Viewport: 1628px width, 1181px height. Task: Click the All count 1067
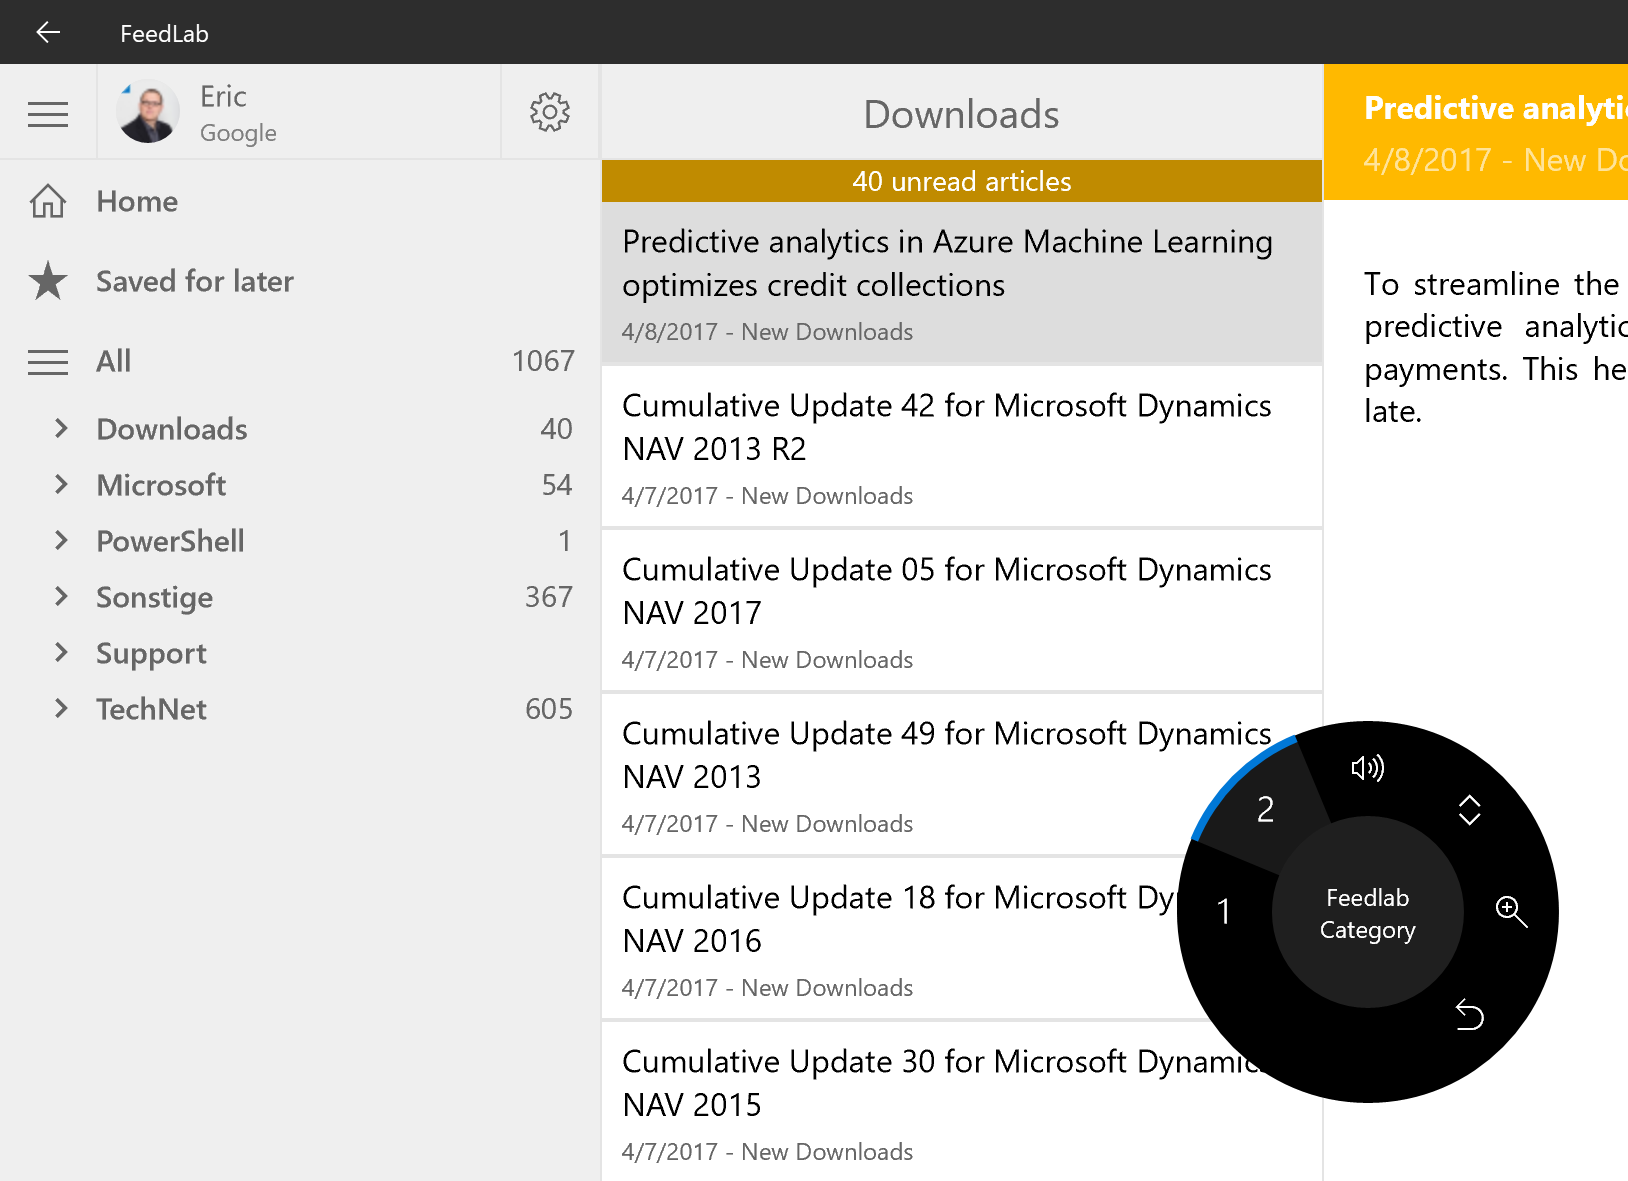point(543,361)
